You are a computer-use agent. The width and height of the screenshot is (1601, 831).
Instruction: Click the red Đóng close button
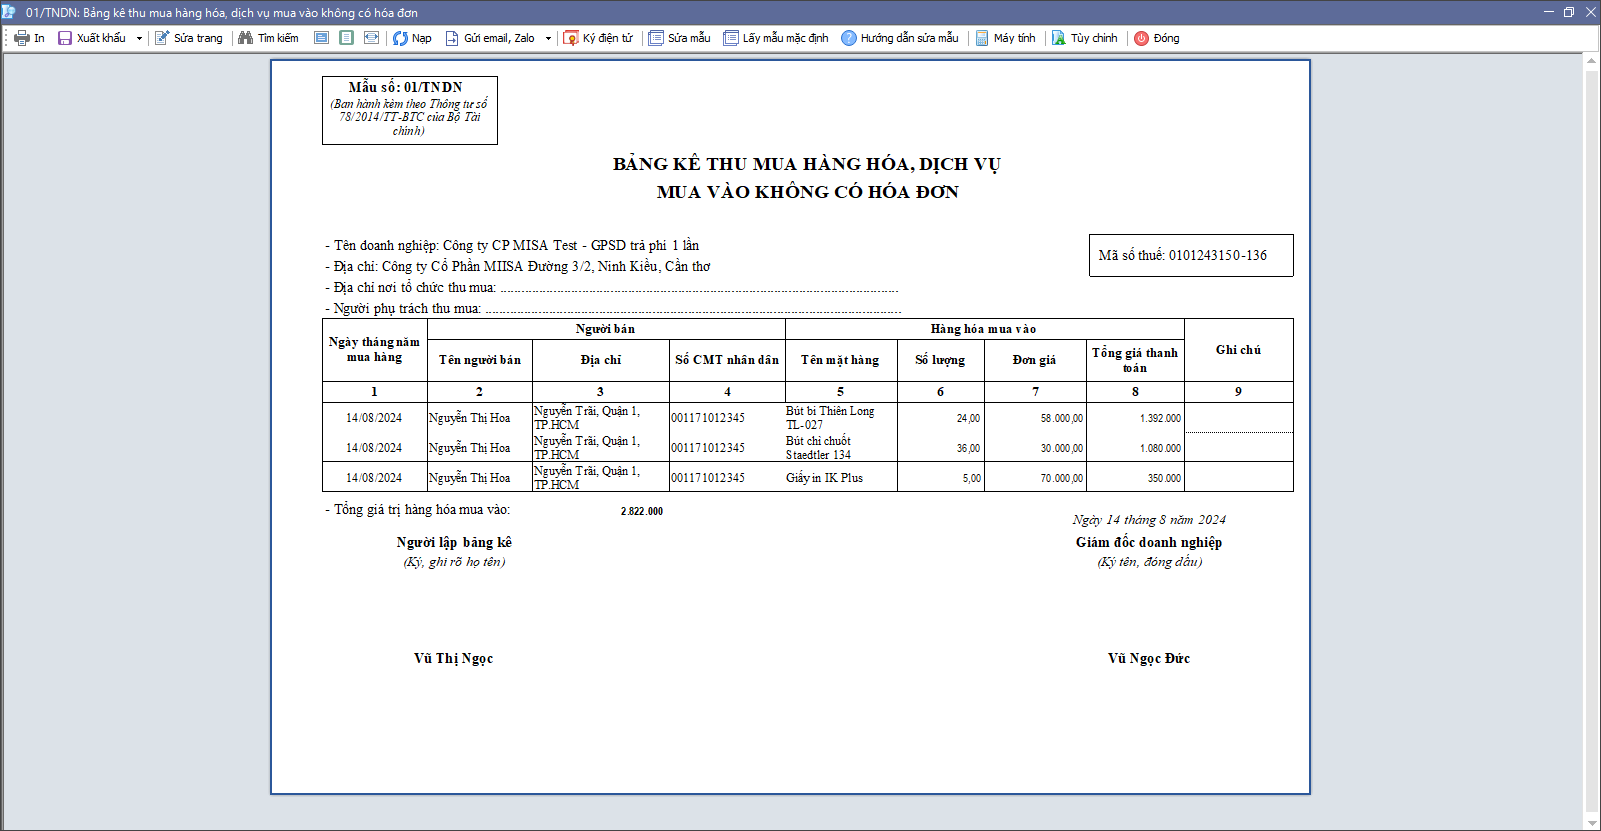tap(1157, 38)
